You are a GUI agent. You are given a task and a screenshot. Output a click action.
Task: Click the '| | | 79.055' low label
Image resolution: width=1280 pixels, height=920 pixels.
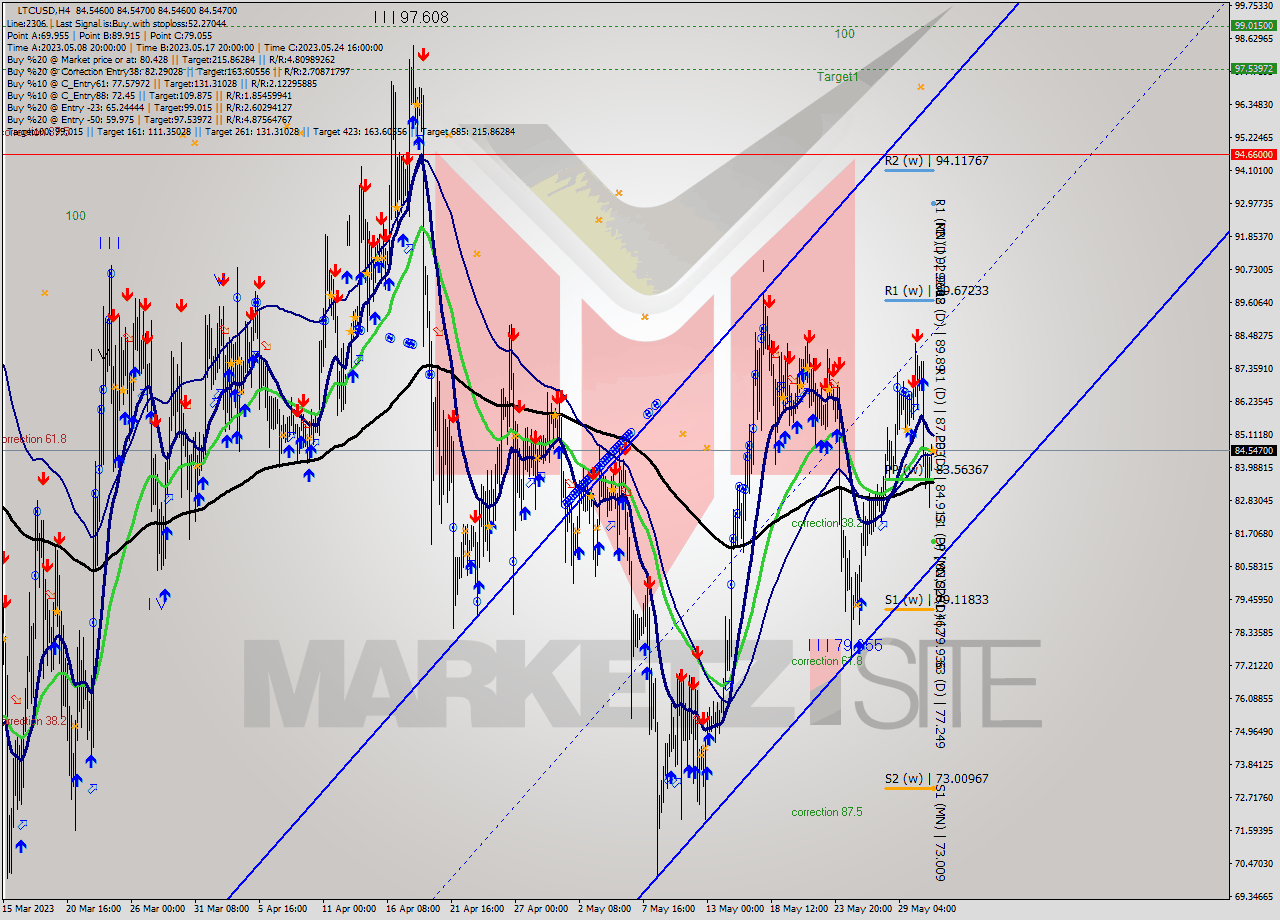pos(846,646)
